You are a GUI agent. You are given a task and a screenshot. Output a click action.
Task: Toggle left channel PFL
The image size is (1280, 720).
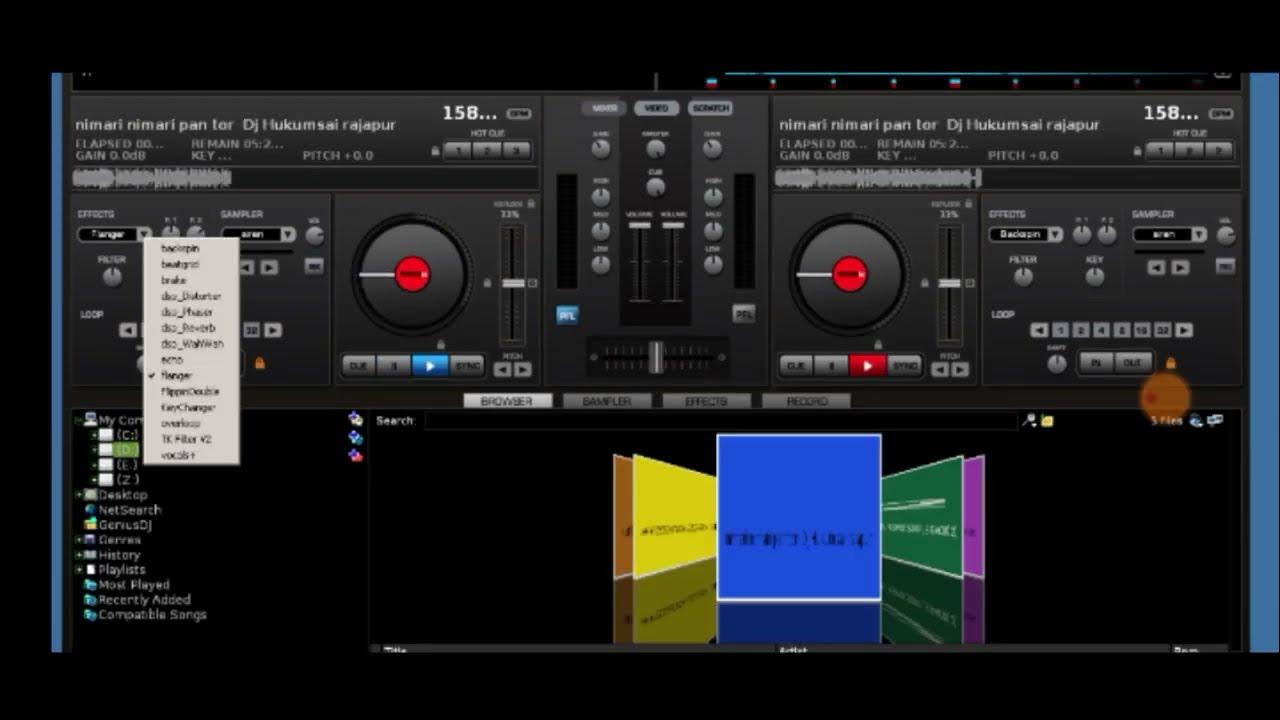[x=567, y=315]
